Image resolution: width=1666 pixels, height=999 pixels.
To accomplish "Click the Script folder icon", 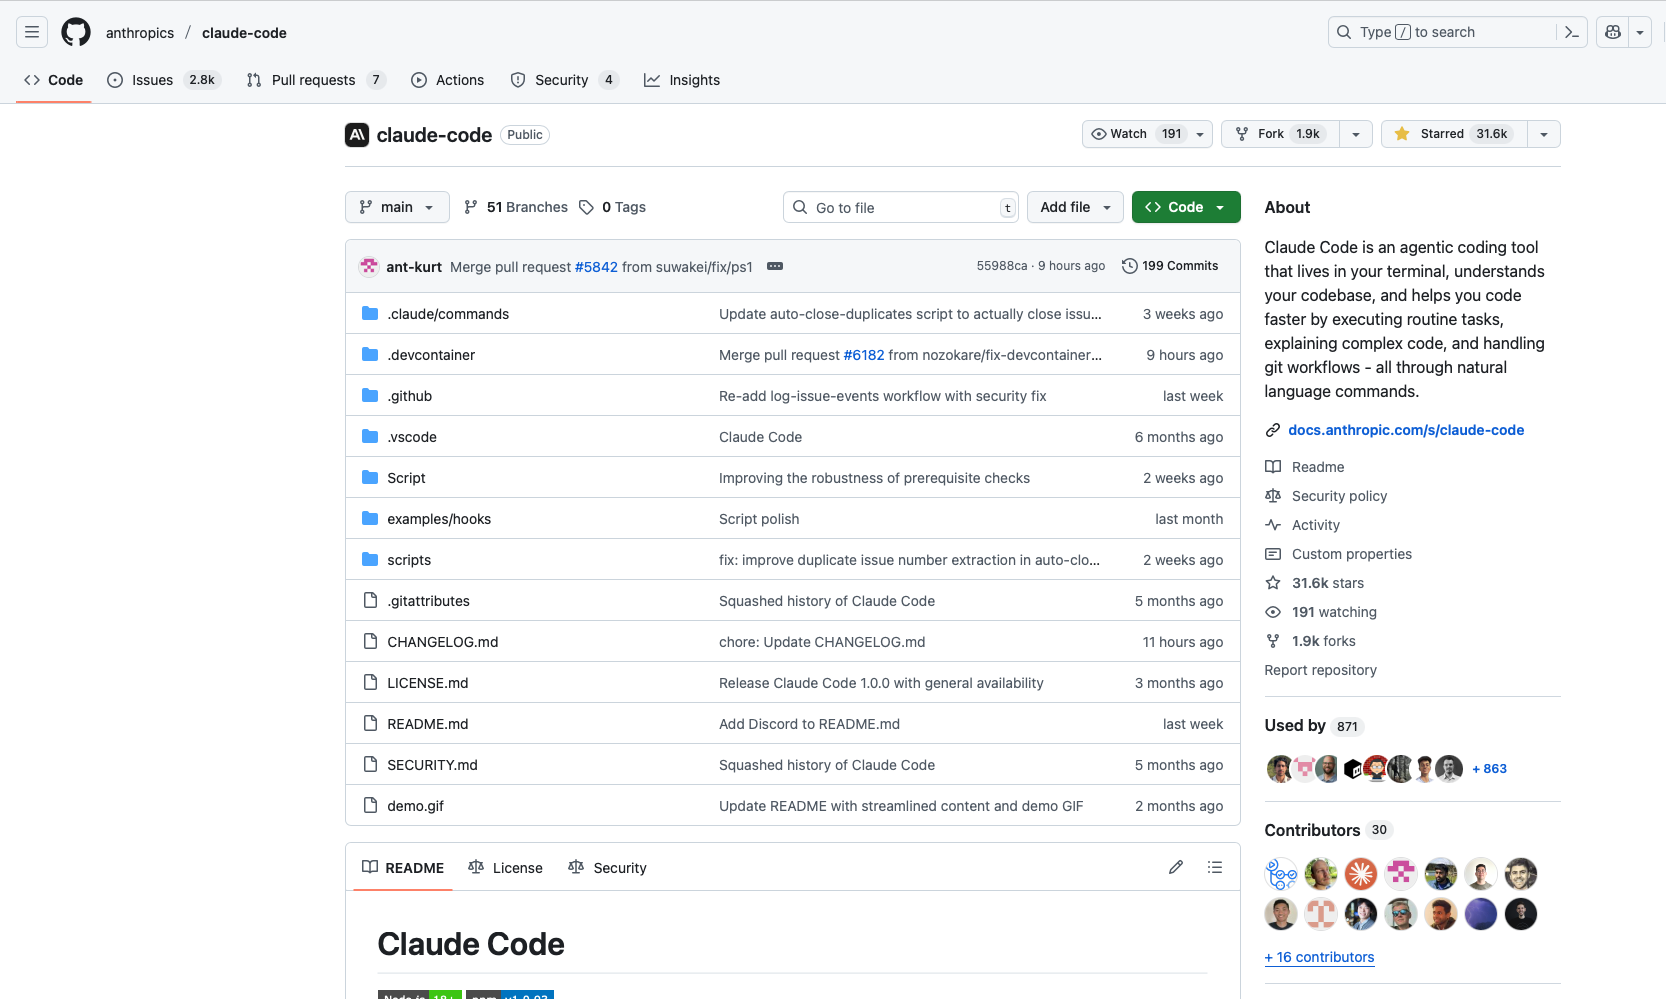I will coord(370,478).
